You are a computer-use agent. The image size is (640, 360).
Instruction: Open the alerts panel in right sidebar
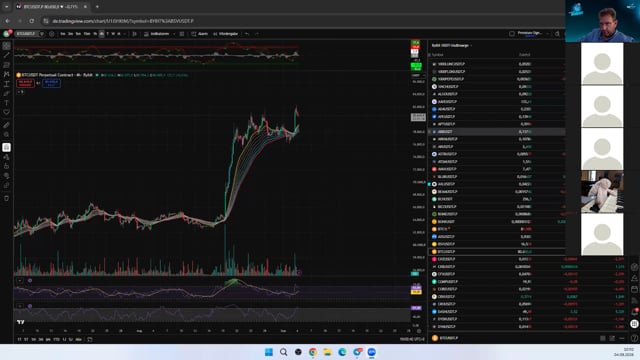(x=634, y=278)
